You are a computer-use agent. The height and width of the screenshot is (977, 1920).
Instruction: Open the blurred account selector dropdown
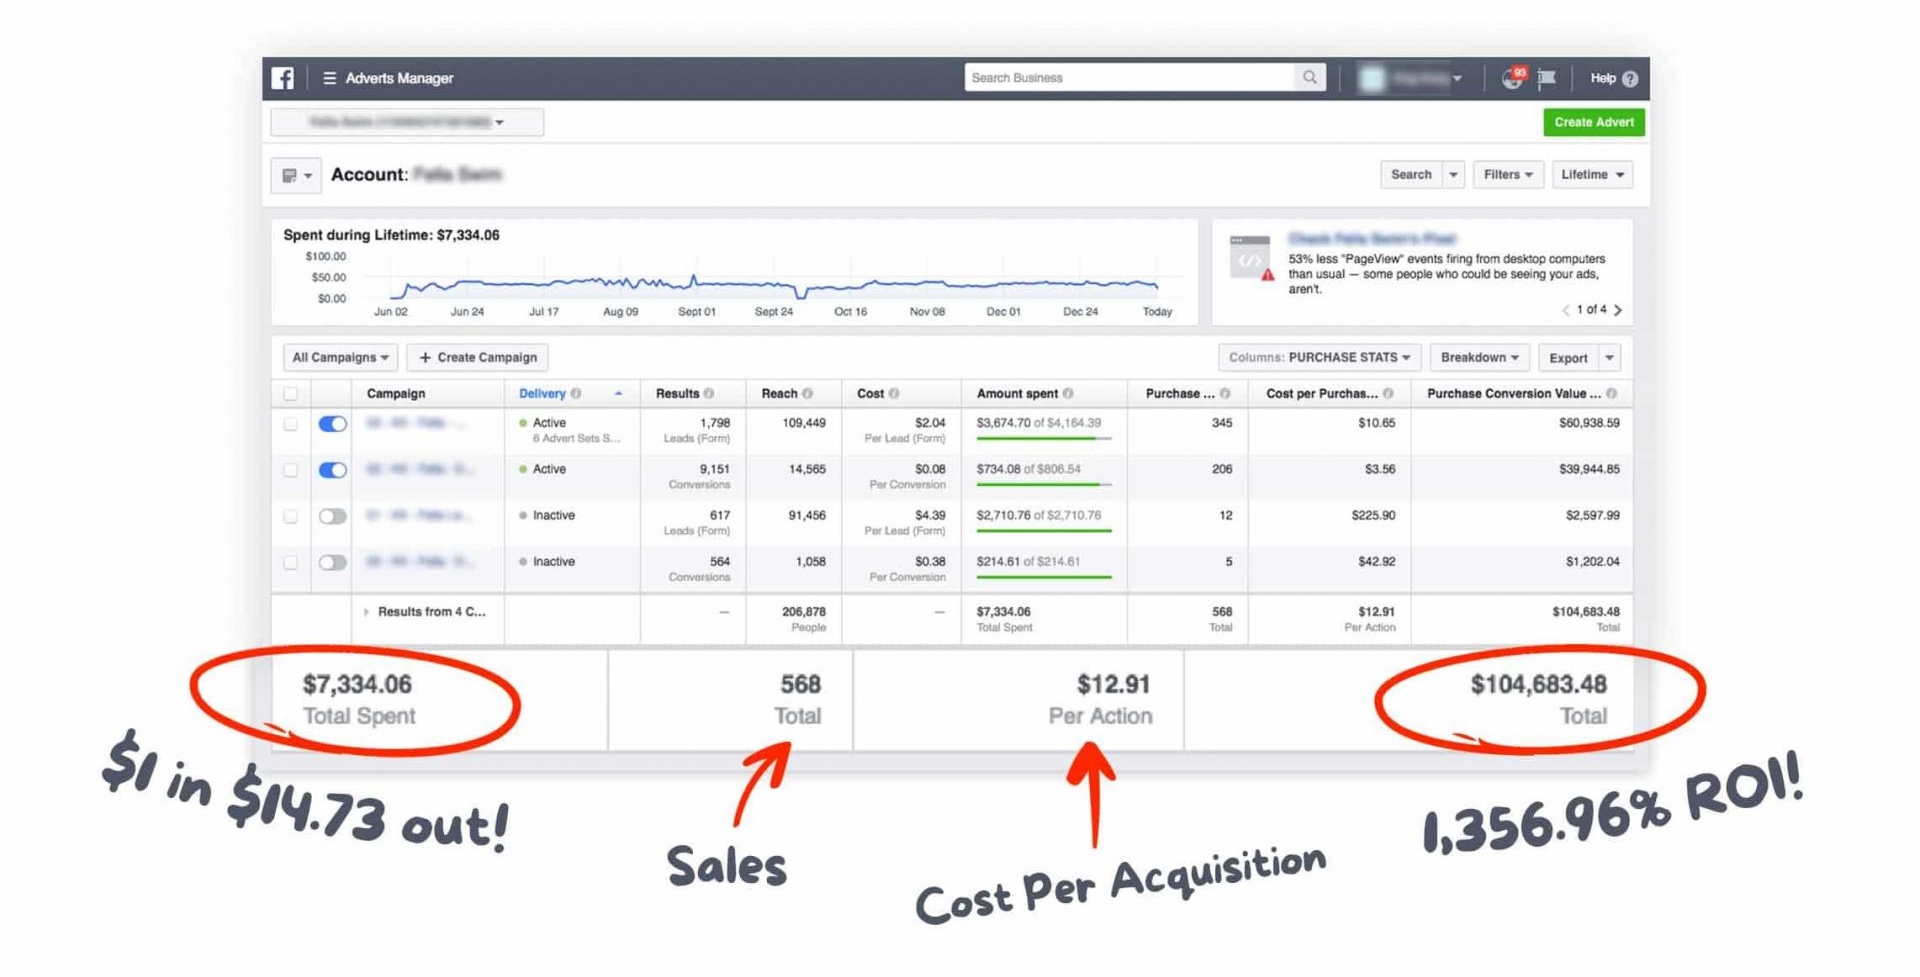[407, 122]
